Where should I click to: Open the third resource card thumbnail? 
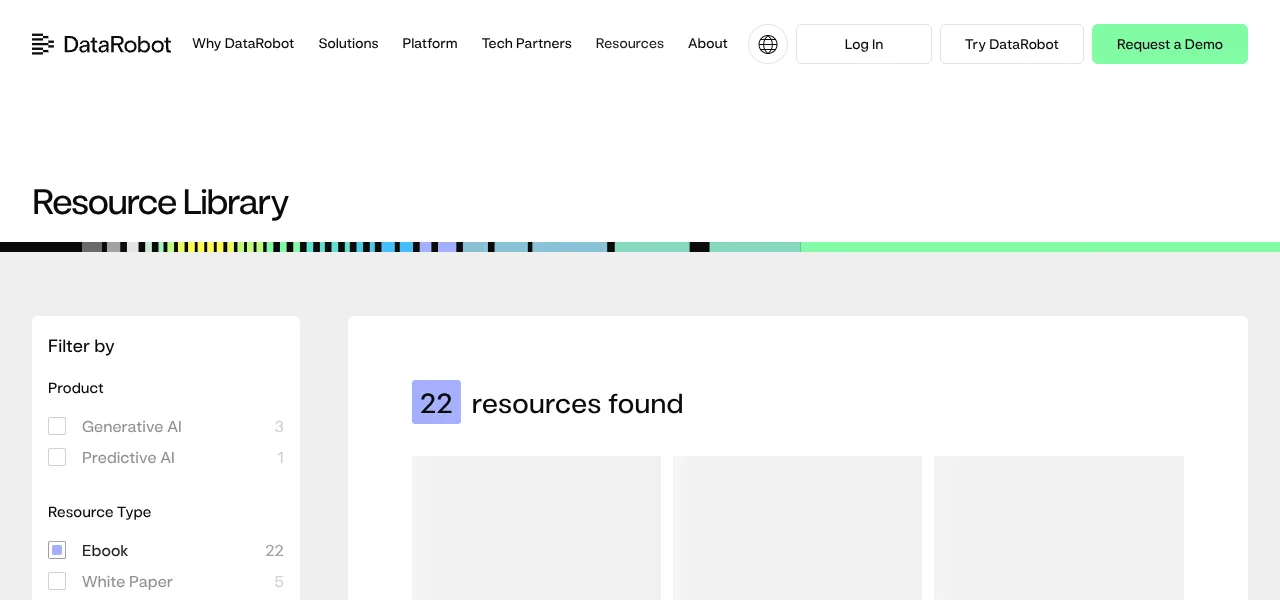click(1059, 528)
